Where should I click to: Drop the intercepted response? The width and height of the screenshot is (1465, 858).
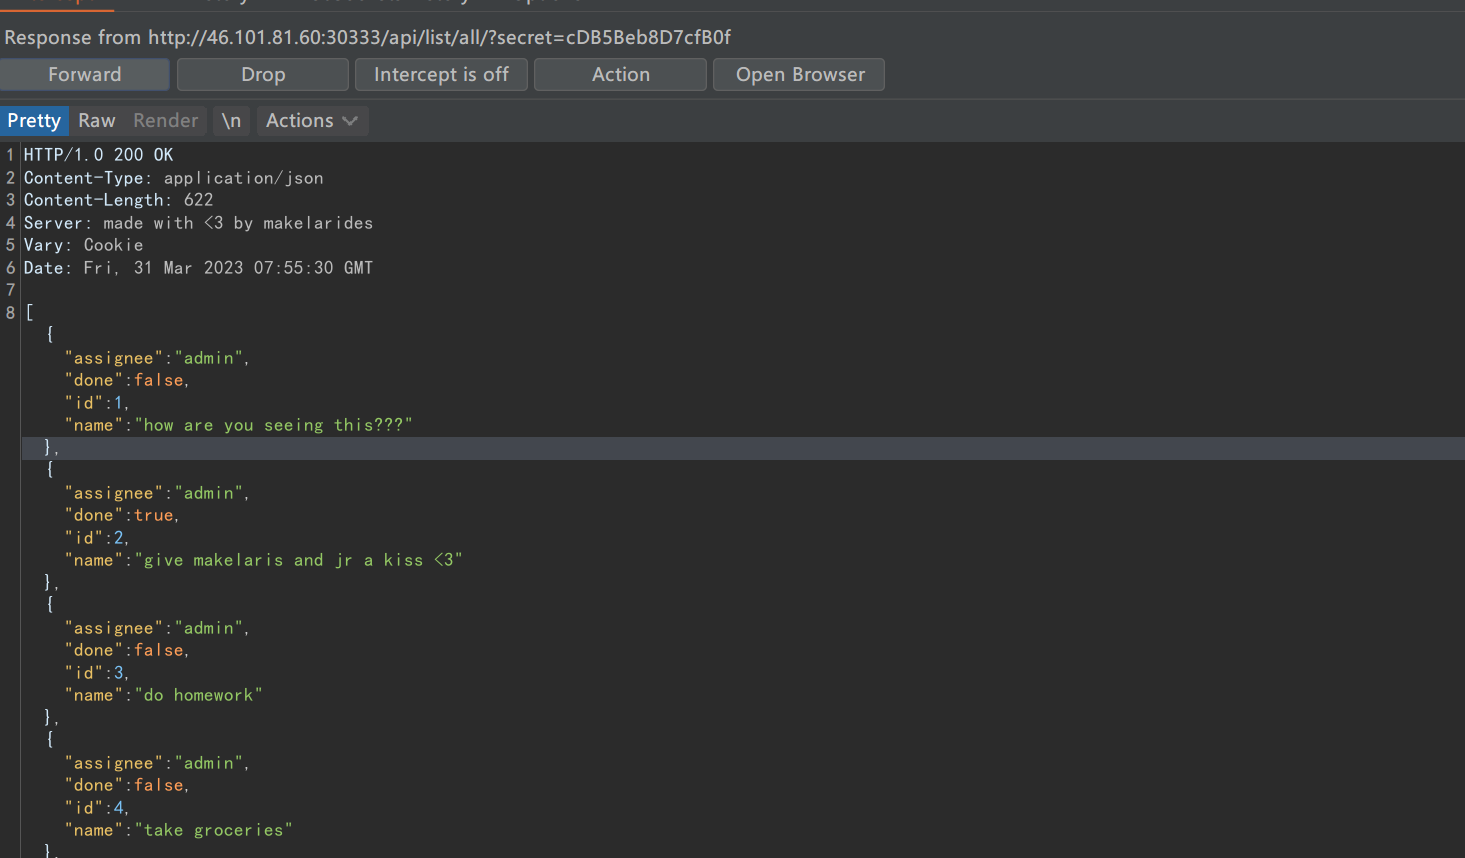click(263, 75)
